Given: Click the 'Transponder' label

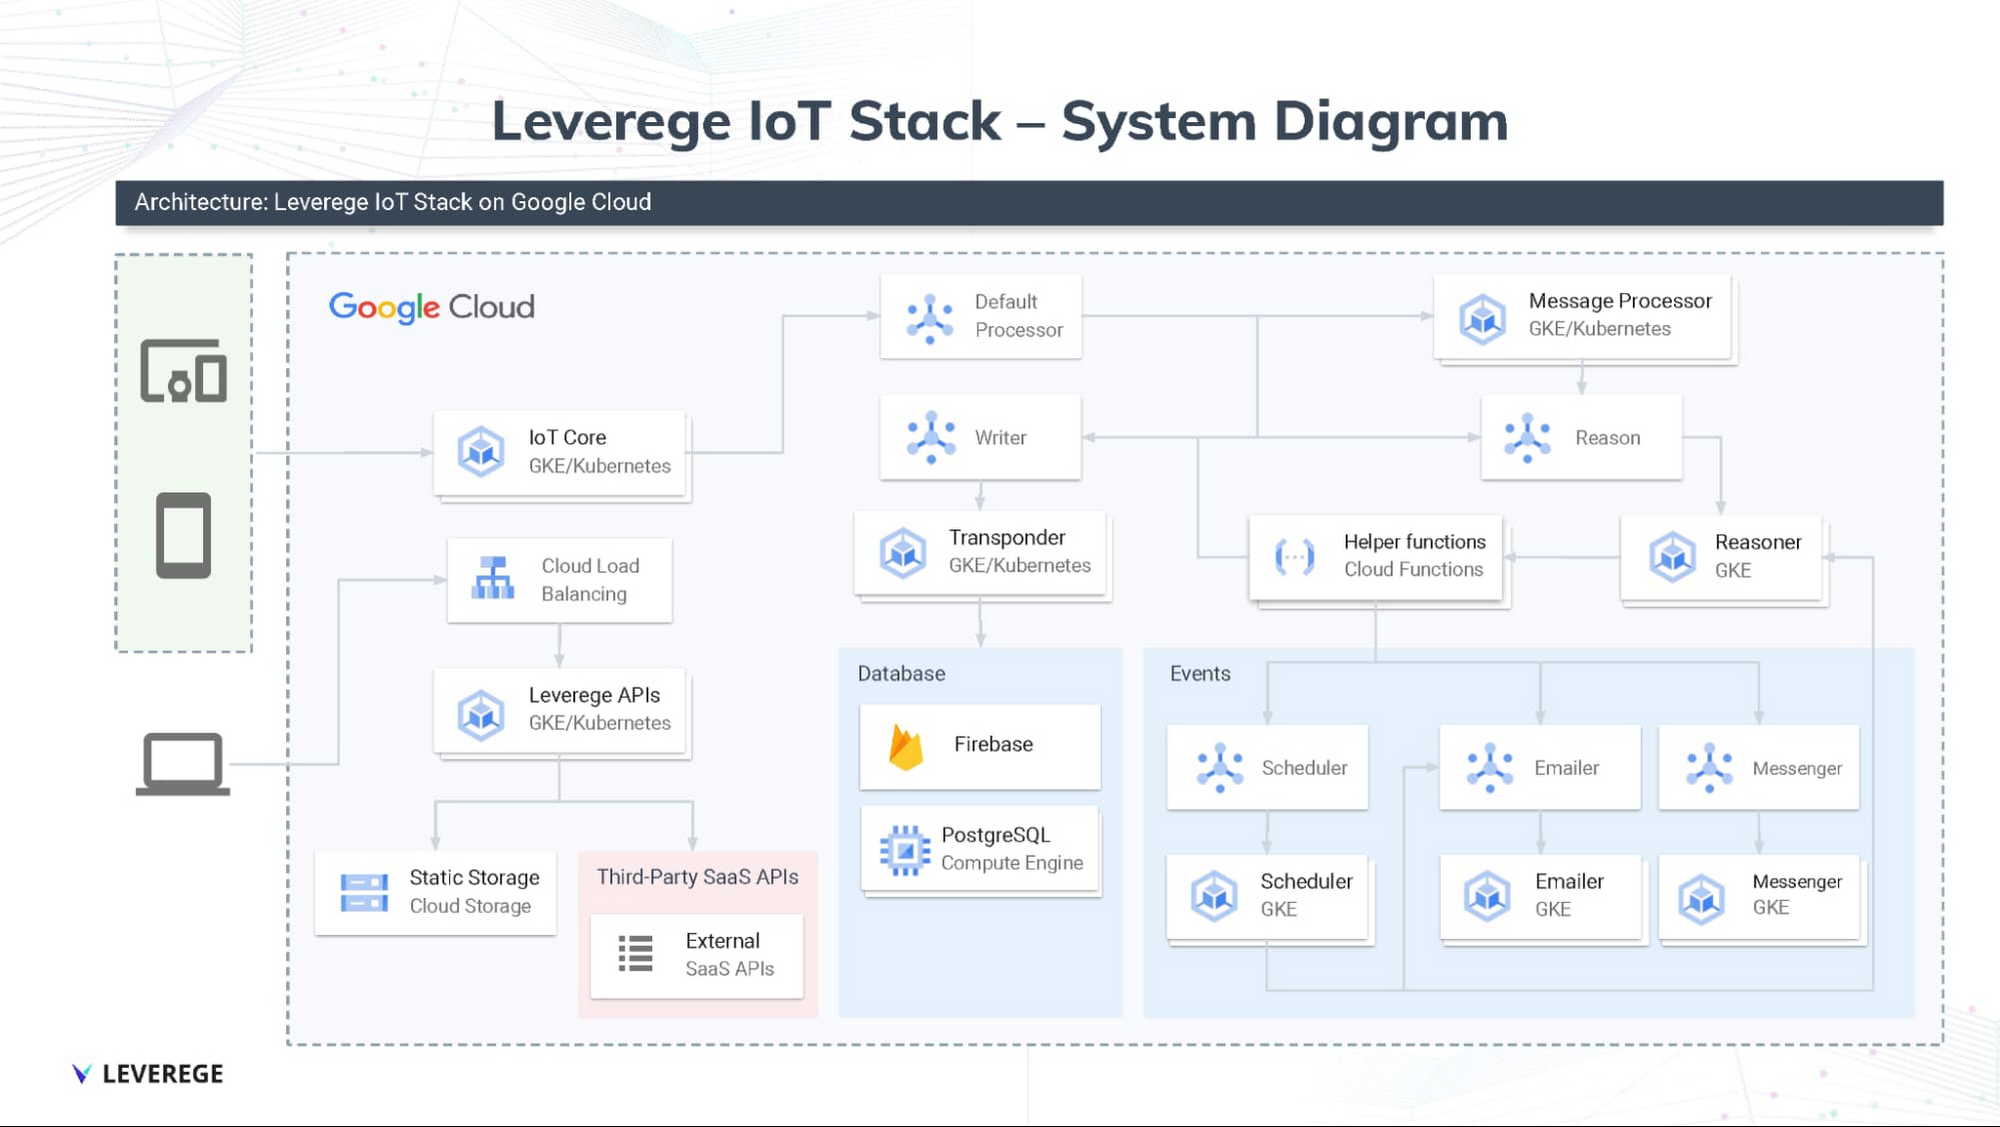Looking at the screenshot, I should pos(1007,537).
